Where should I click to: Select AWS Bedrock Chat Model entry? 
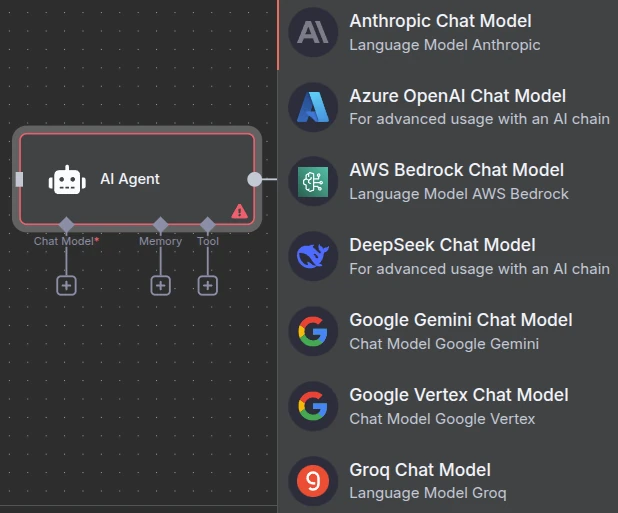click(448, 182)
